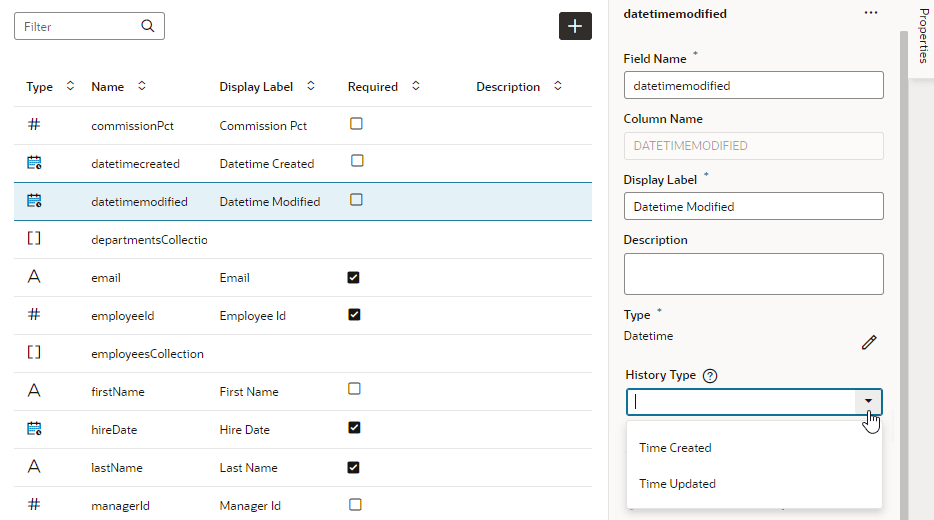Click the Description text box
Image resolution: width=934 pixels, height=520 pixels.
click(753, 274)
